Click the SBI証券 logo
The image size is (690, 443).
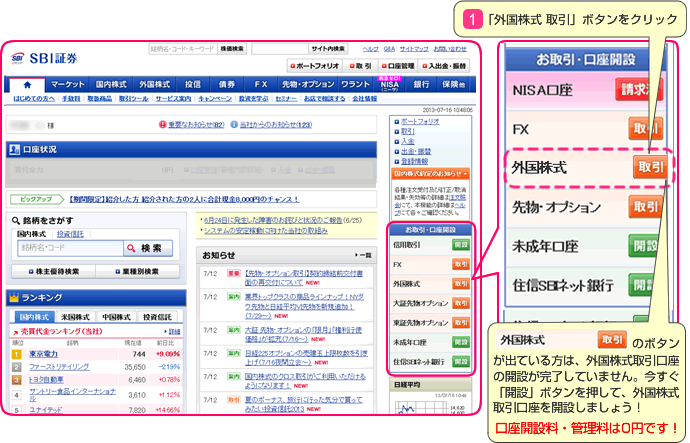coord(44,58)
